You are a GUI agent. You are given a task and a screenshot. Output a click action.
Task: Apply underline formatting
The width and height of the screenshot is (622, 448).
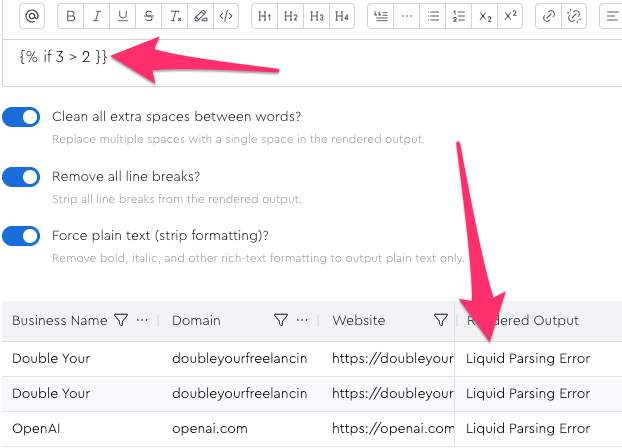pos(123,16)
